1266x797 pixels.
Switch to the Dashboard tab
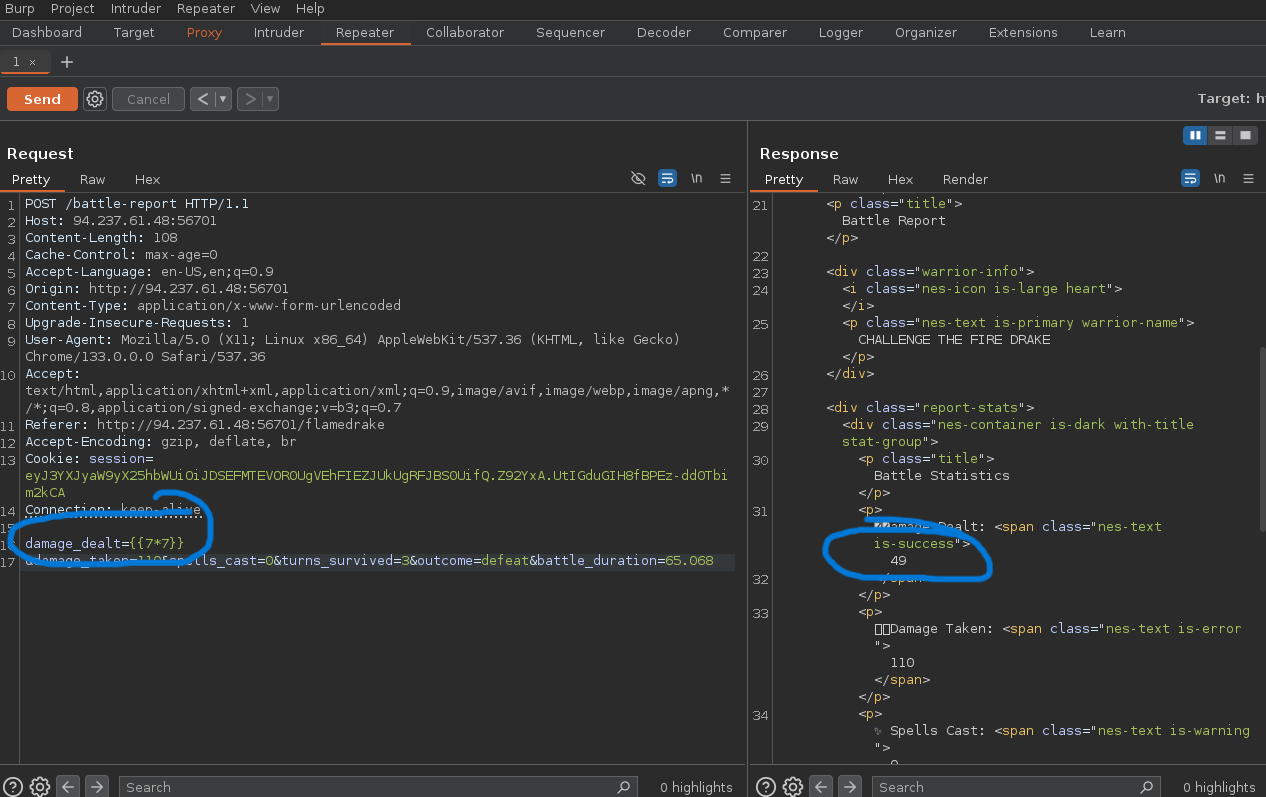coord(47,32)
